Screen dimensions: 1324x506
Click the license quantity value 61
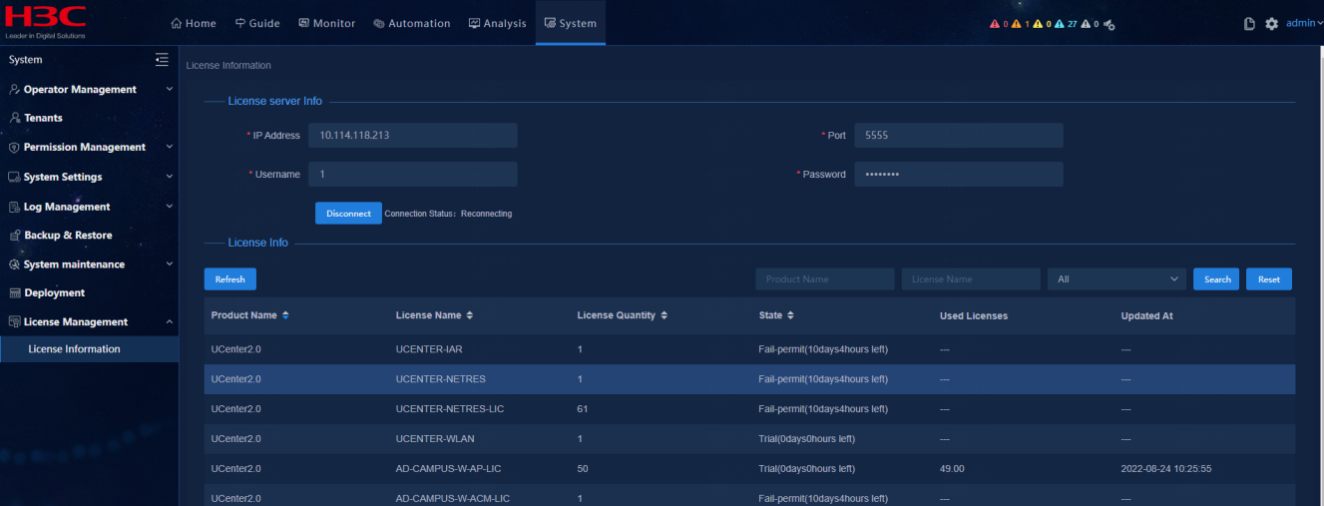pyautogui.click(x=582, y=409)
